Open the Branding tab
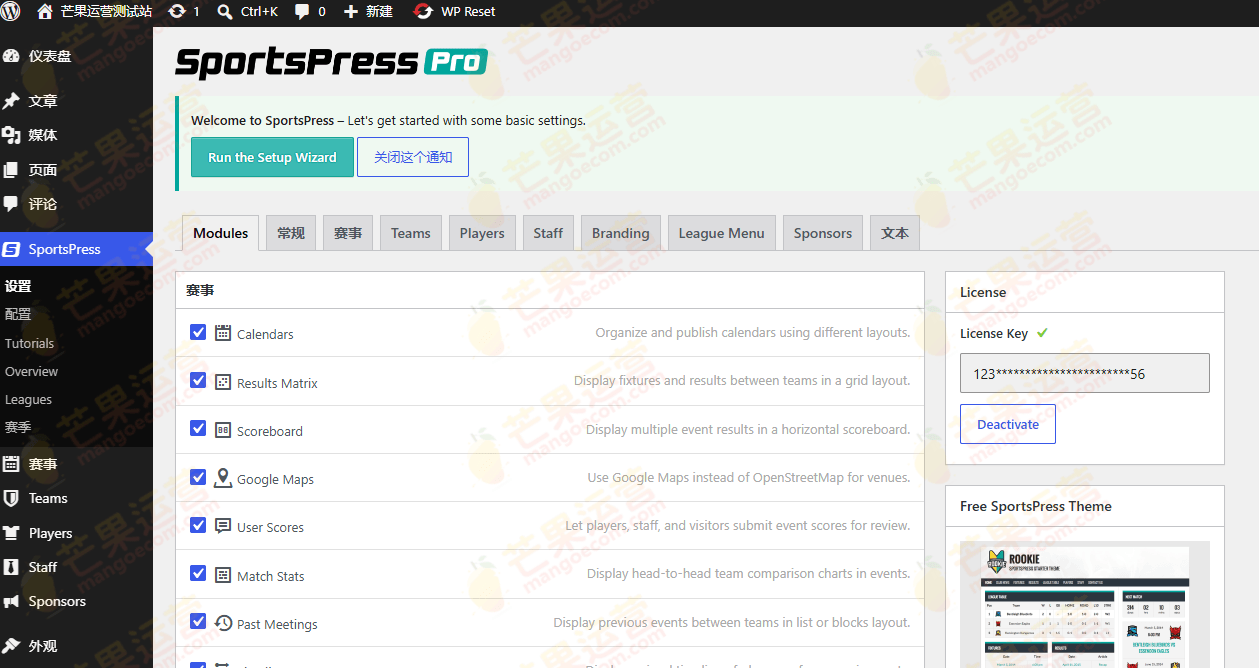The width and height of the screenshot is (1259, 668). 621,233
